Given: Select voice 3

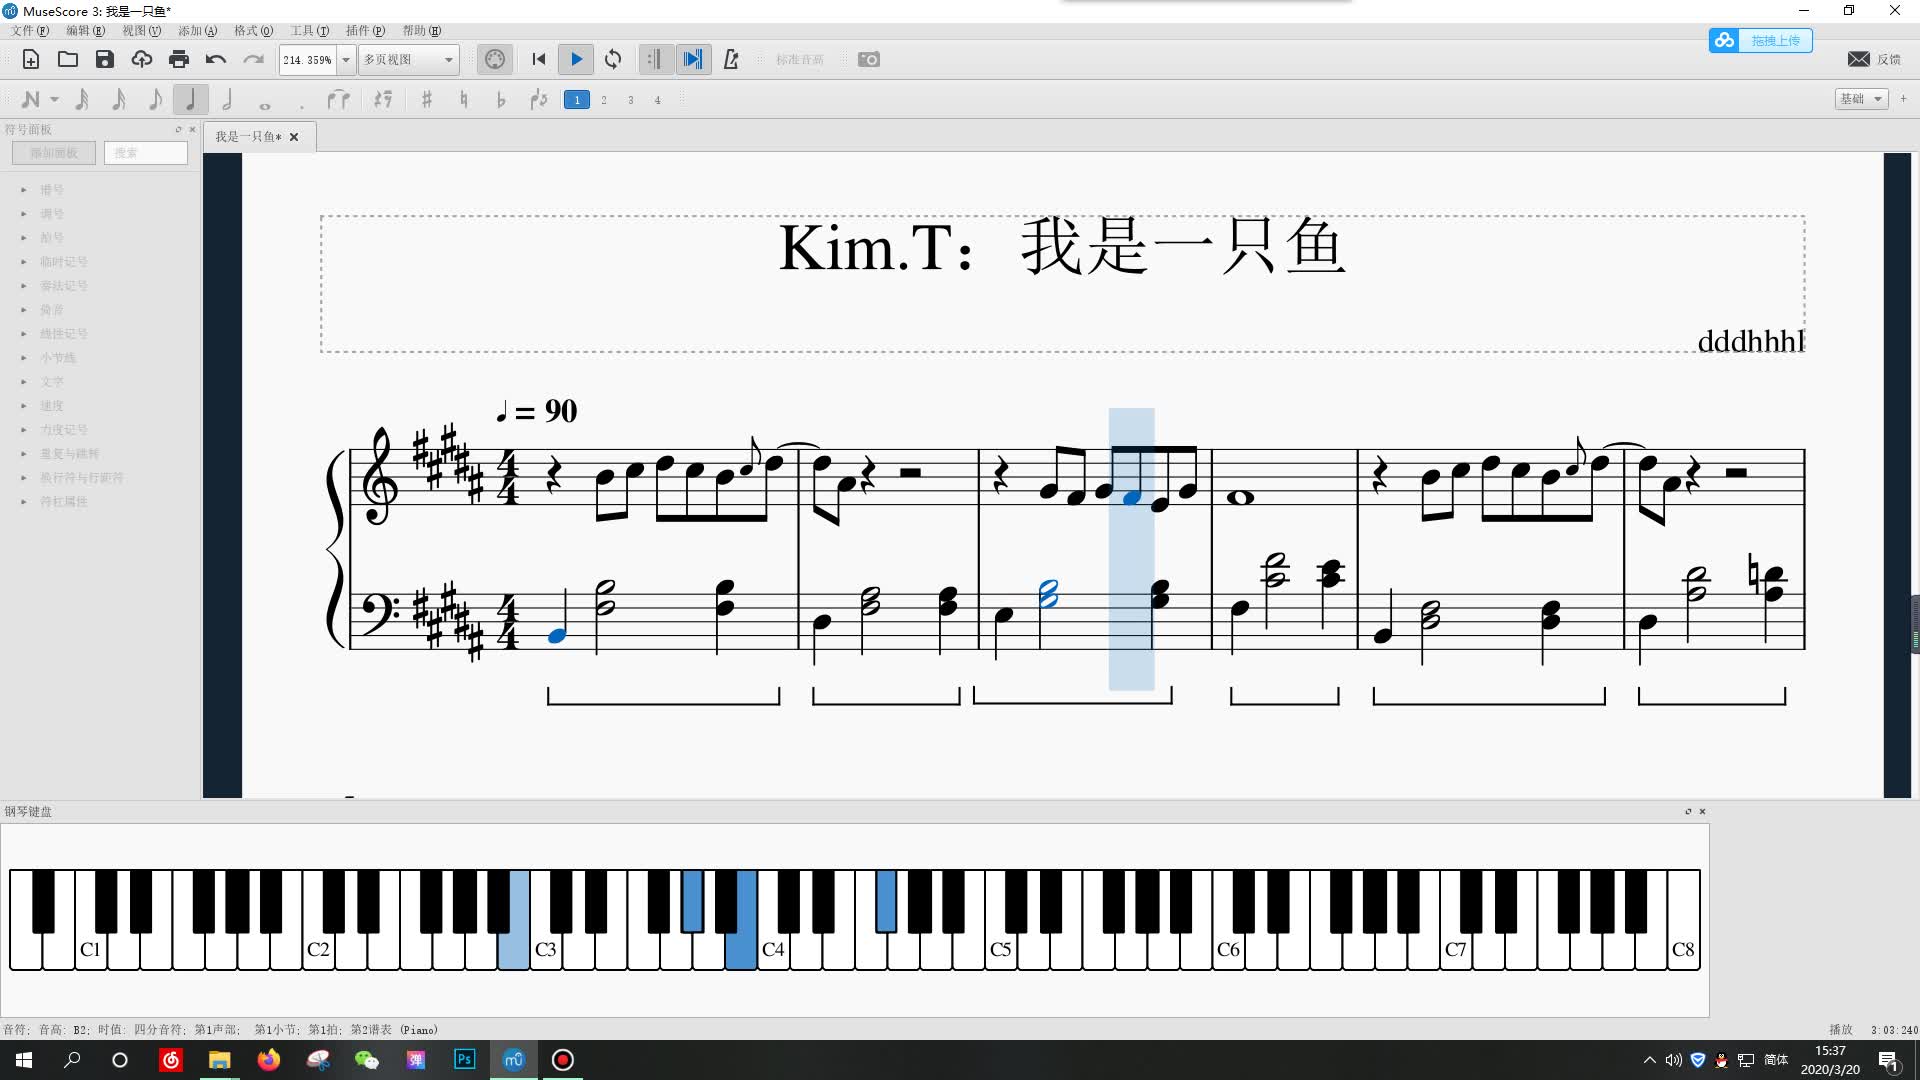Looking at the screenshot, I should (x=631, y=99).
